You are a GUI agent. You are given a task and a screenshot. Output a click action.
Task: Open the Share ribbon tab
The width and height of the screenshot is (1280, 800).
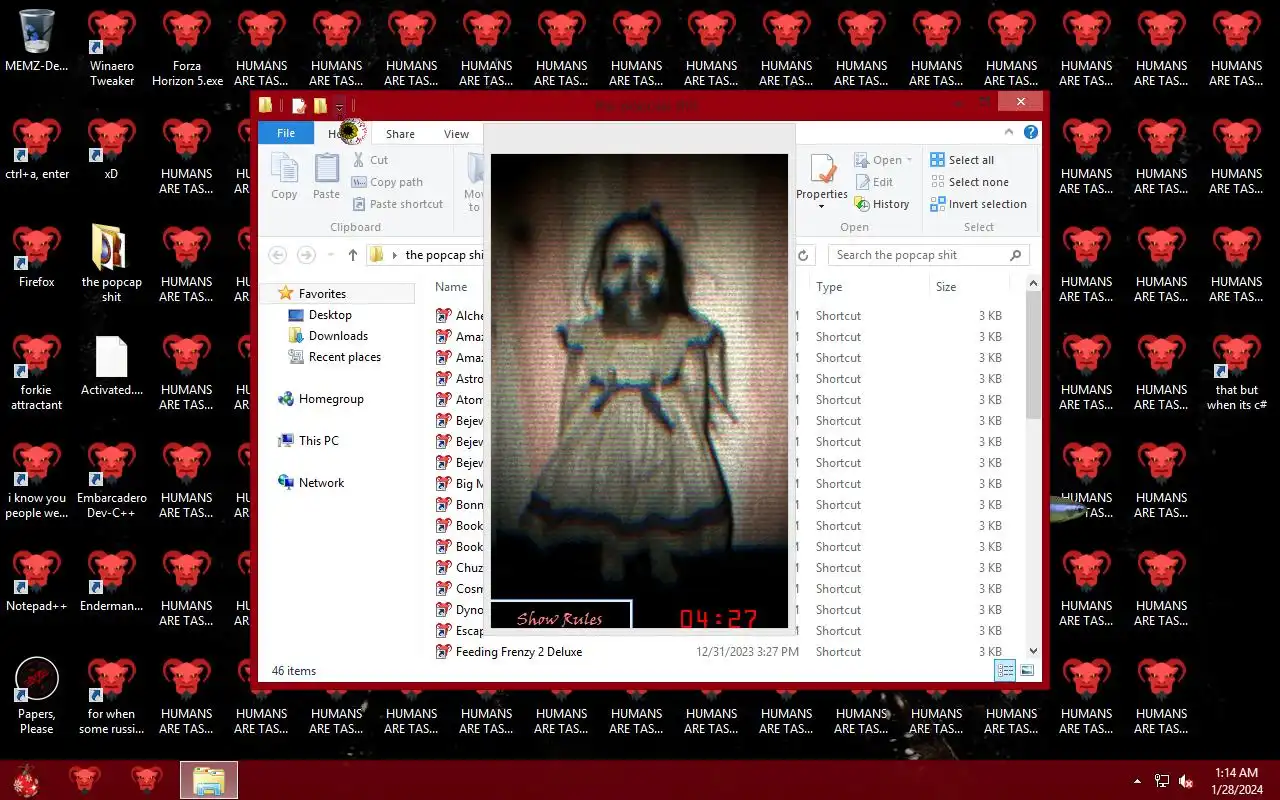(400, 134)
